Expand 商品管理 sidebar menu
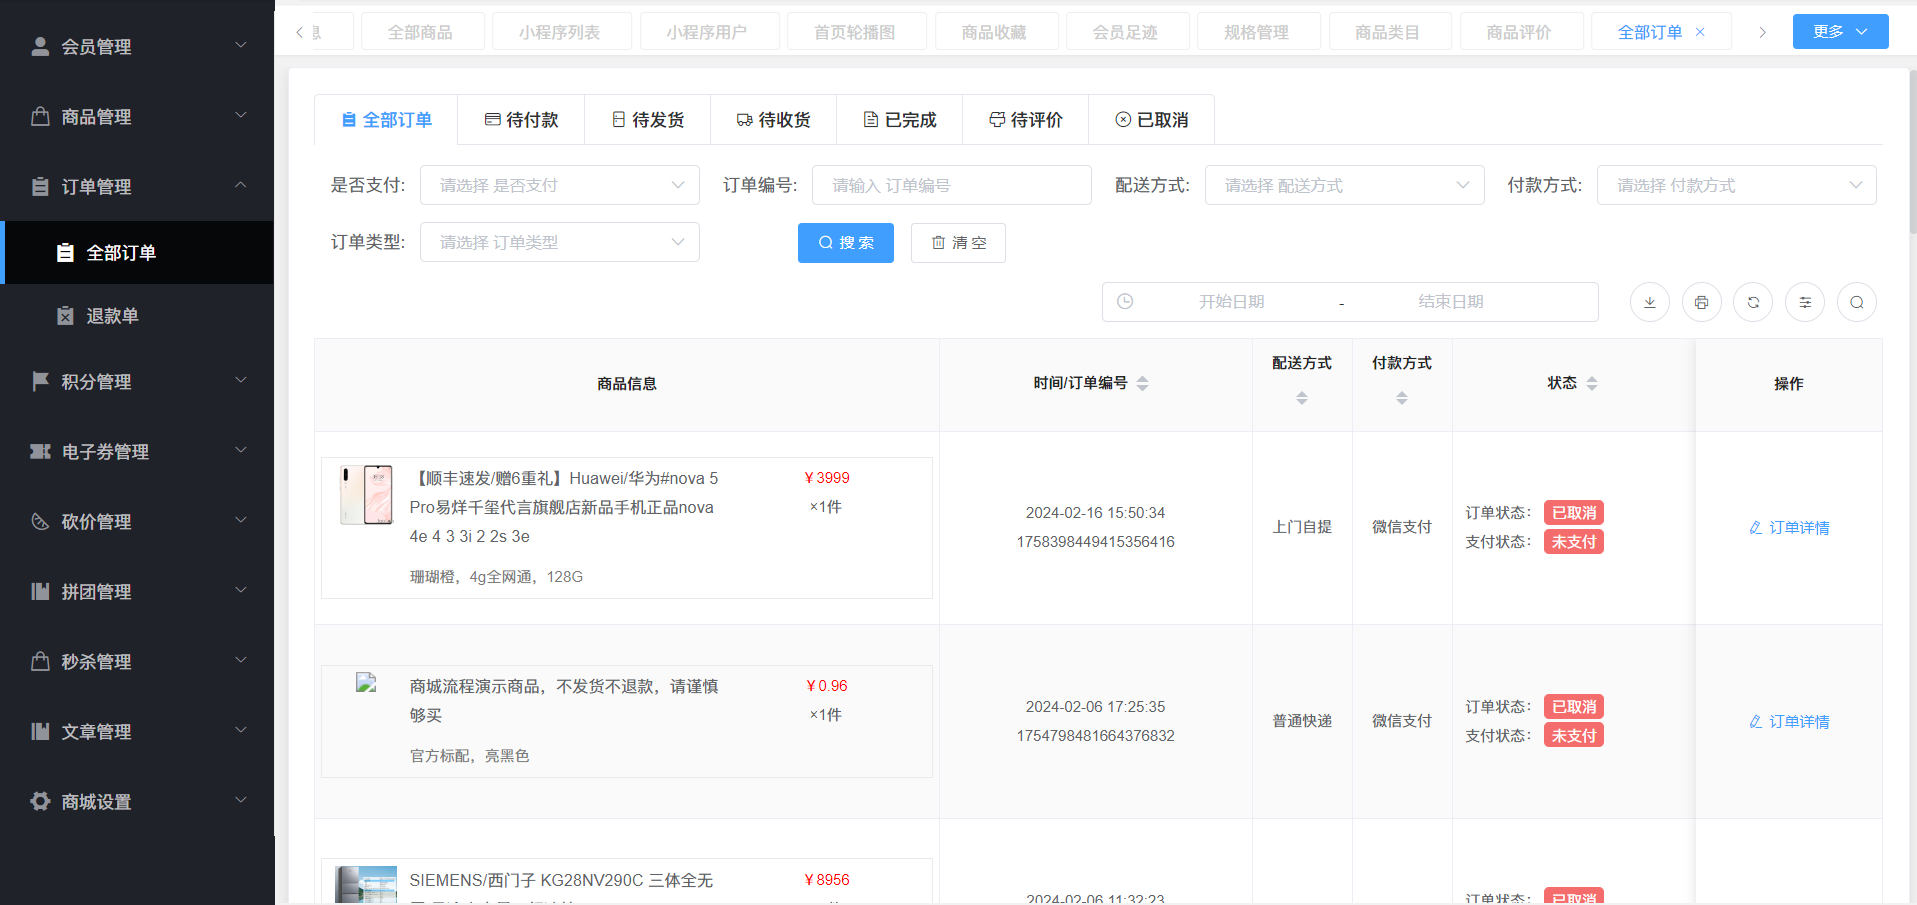This screenshot has width=1917, height=905. point(137,116)
